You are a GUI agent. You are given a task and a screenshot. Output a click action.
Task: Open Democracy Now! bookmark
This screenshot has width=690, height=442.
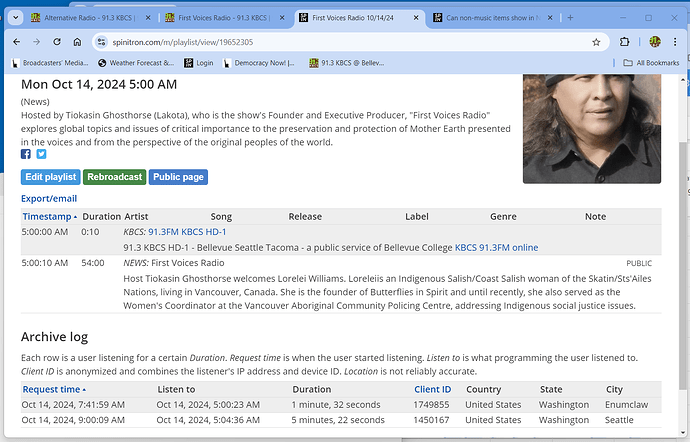click(x=259, y=63)
